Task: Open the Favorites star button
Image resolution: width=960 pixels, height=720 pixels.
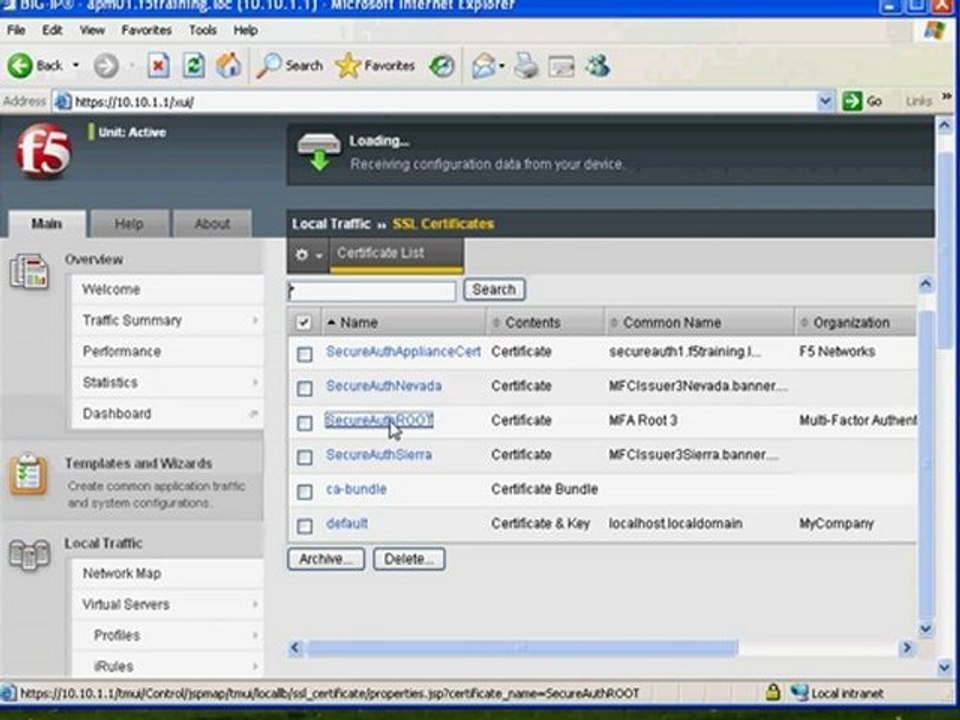Action: point(348,66)
